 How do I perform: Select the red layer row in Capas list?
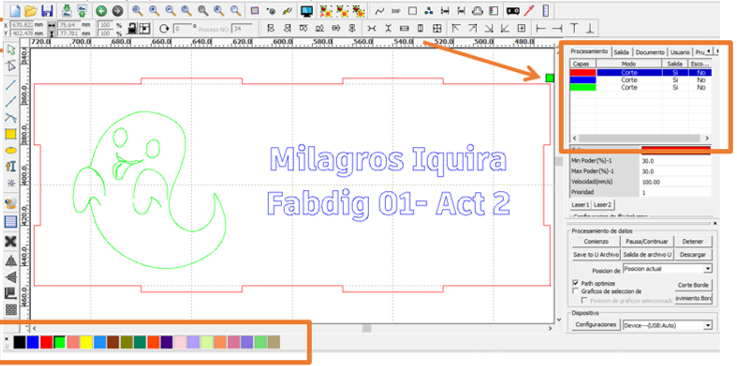point(641,73)
